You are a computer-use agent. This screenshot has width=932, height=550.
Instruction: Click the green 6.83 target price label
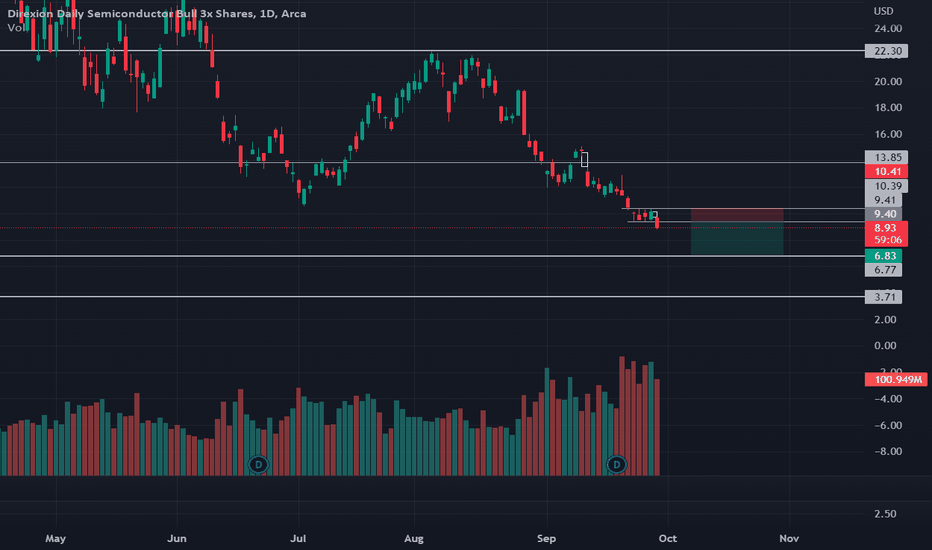[884, 256]
